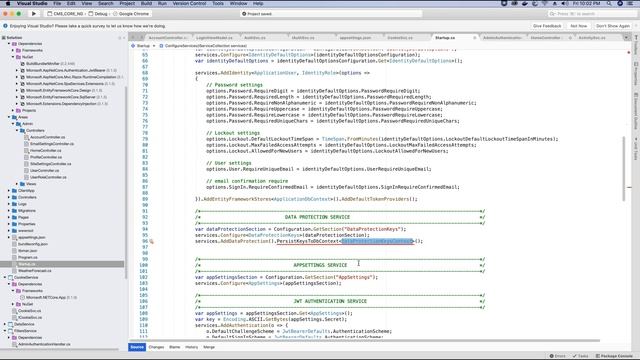Click the volume icon in the menu bar
The height and width of the screenshot is (360, 640).
[564, 3]
